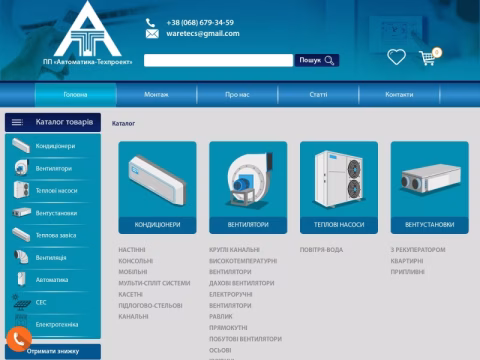The image size is (480, 360).
Task: Click the Каталог товарів header
Action: [x=53, y=122]
